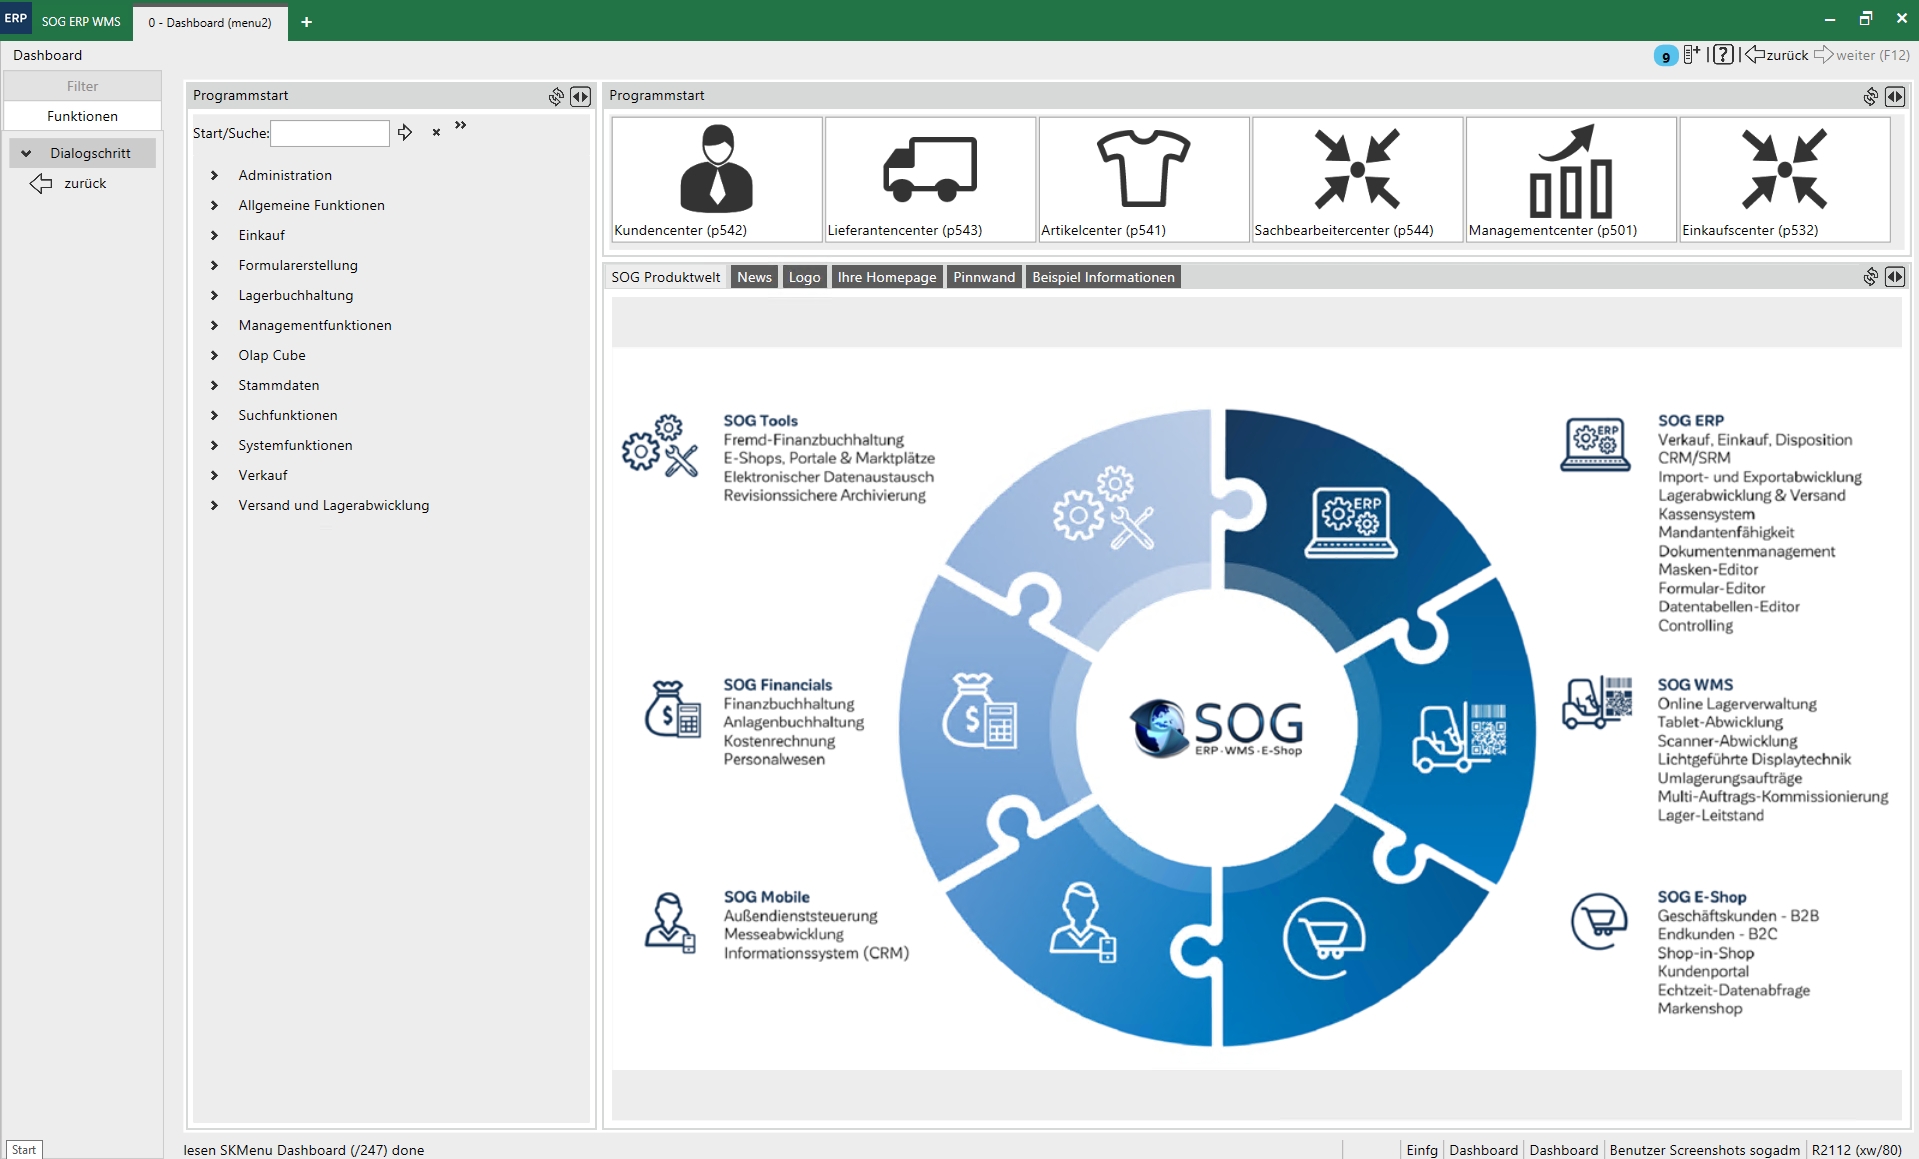This screenshot has height=1159, width=1919.
Task: Toggle width of the Programmstart tree panel
Action: 580,96
